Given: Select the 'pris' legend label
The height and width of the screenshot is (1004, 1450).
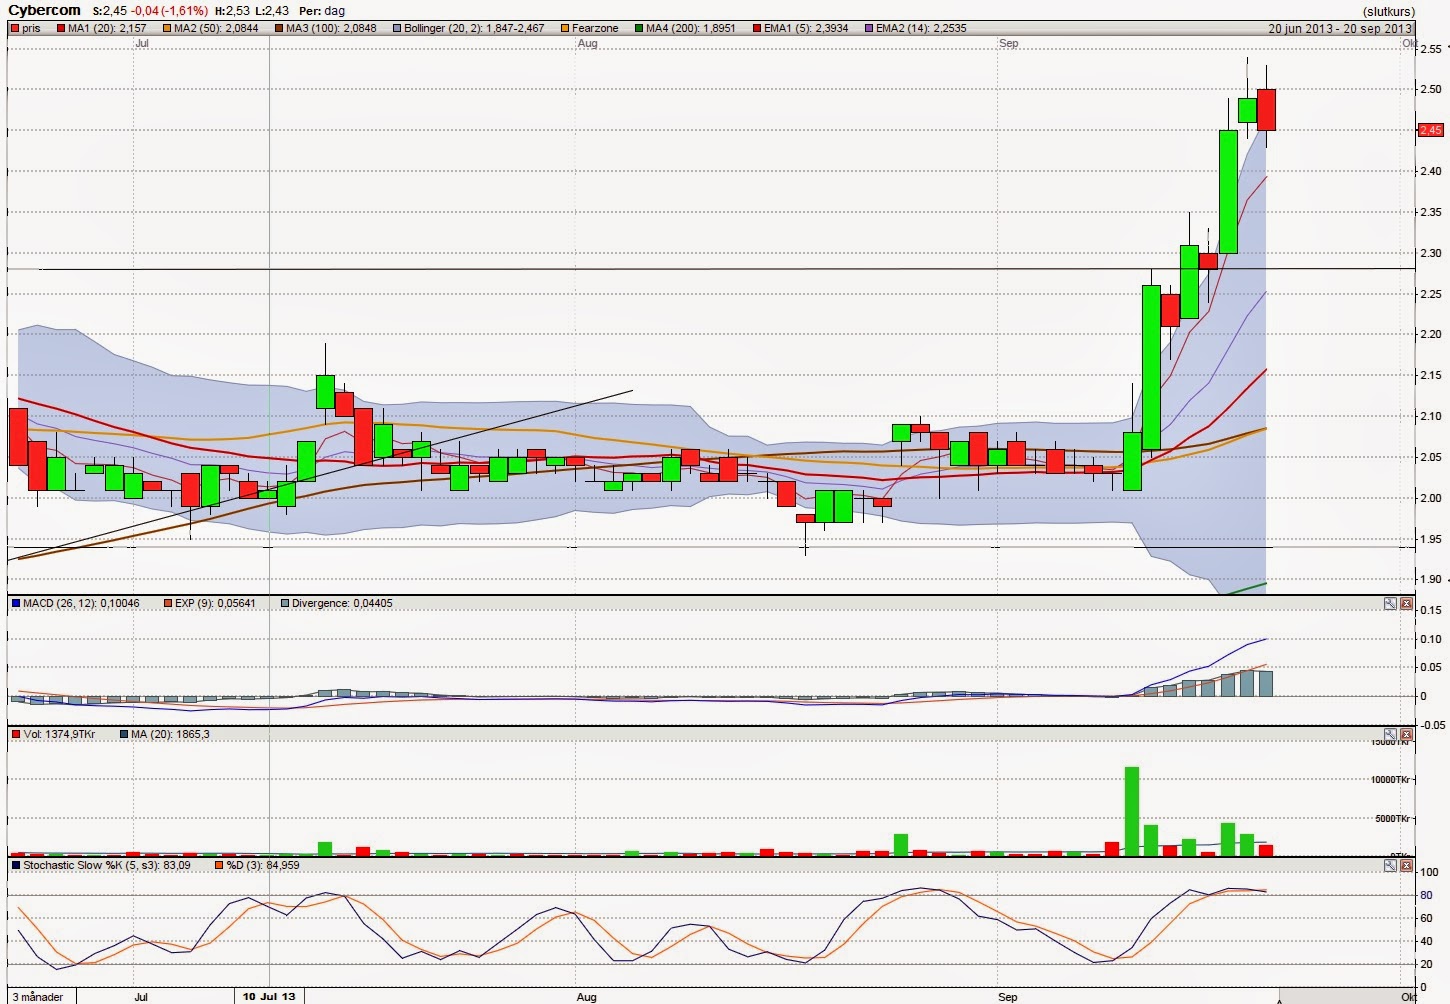Looking at the screenshot, I should [32, 28].
